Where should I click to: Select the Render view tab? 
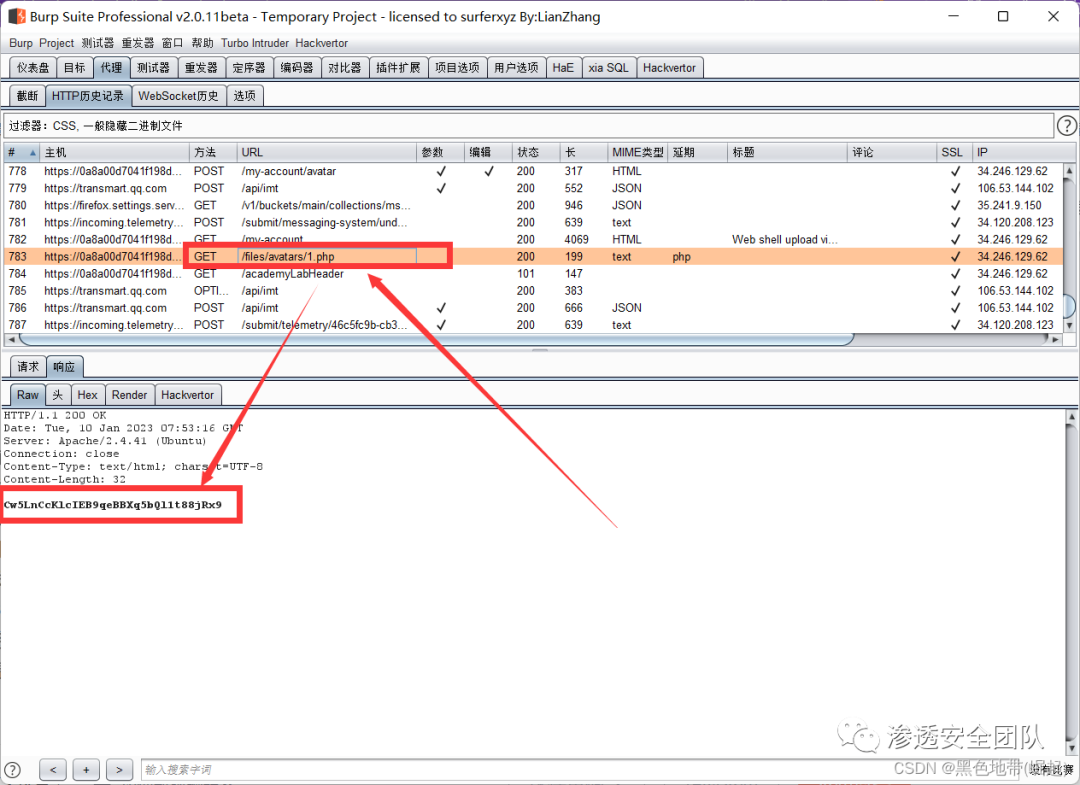129,395
